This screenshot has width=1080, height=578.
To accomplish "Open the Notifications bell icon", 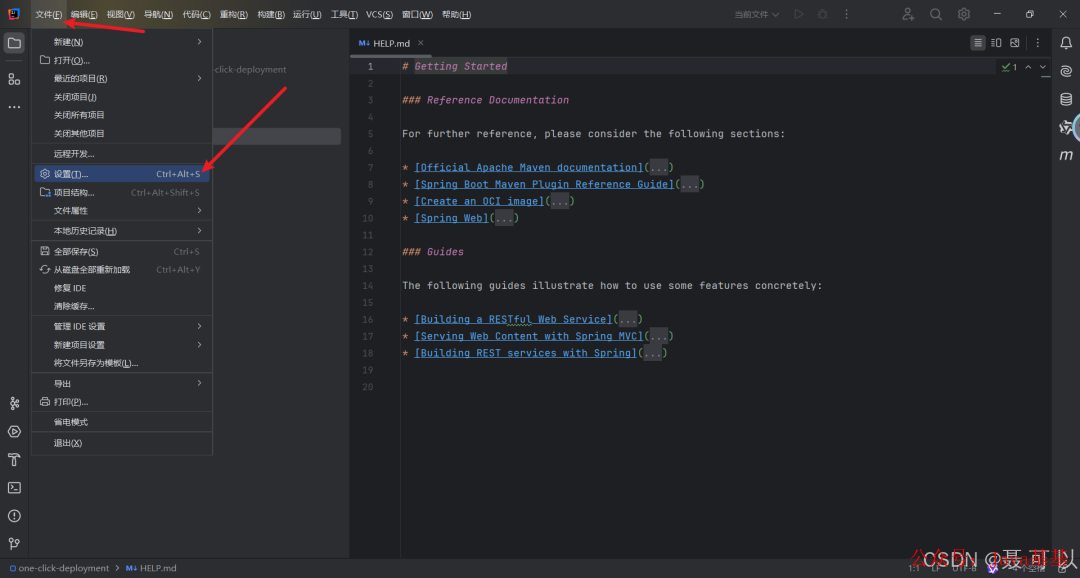I will (x=1066, y=43).
